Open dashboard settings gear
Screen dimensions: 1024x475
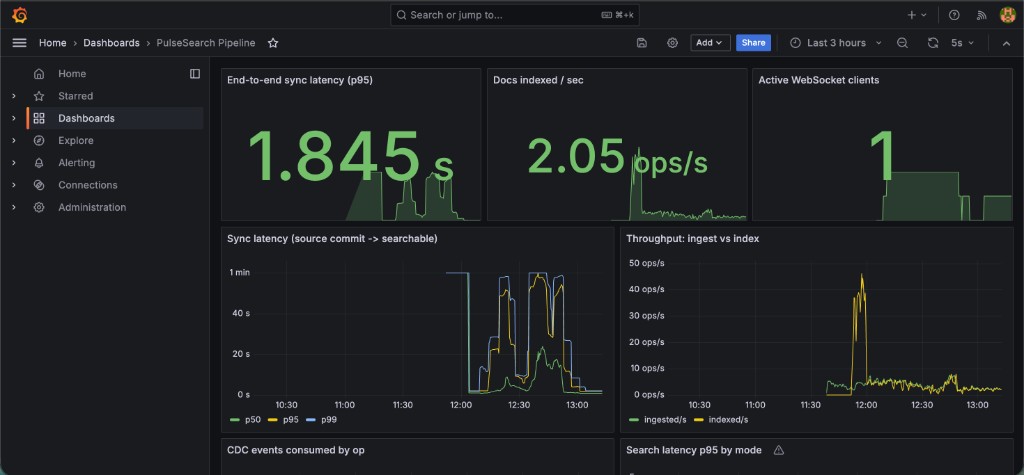(672, 42)
